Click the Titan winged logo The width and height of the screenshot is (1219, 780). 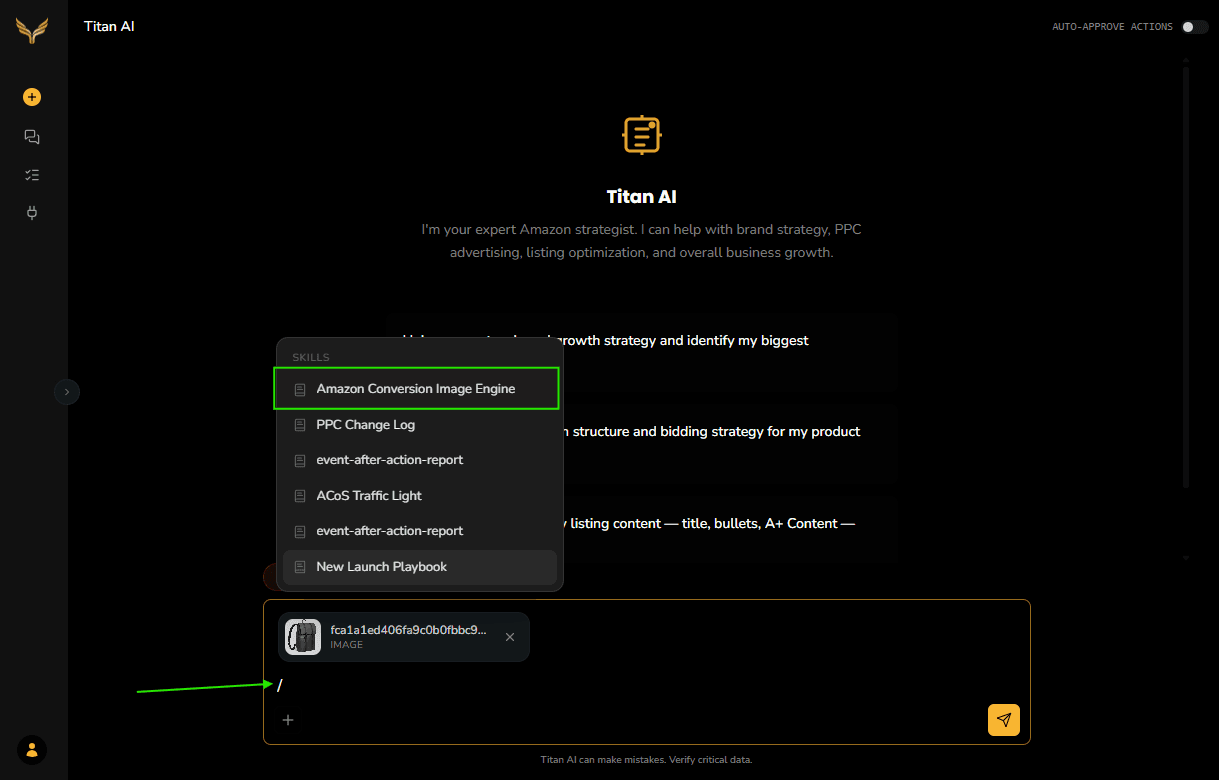click(32, 31)
